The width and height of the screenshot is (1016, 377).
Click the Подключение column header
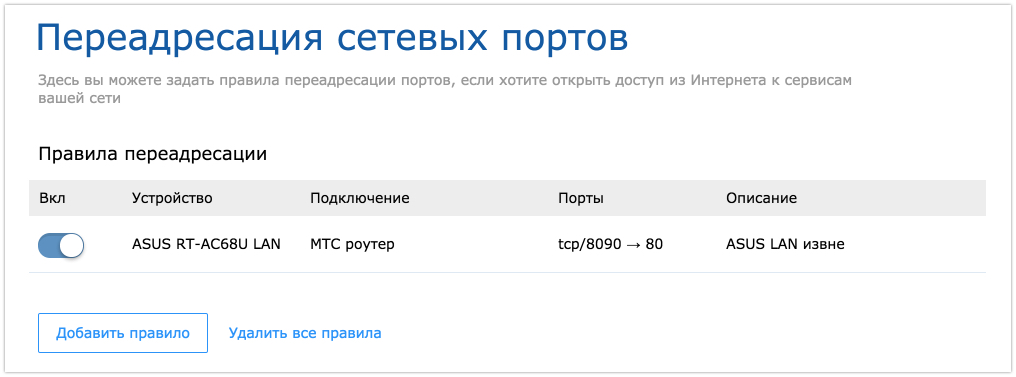pyautogui.click(x=360, y=198)
